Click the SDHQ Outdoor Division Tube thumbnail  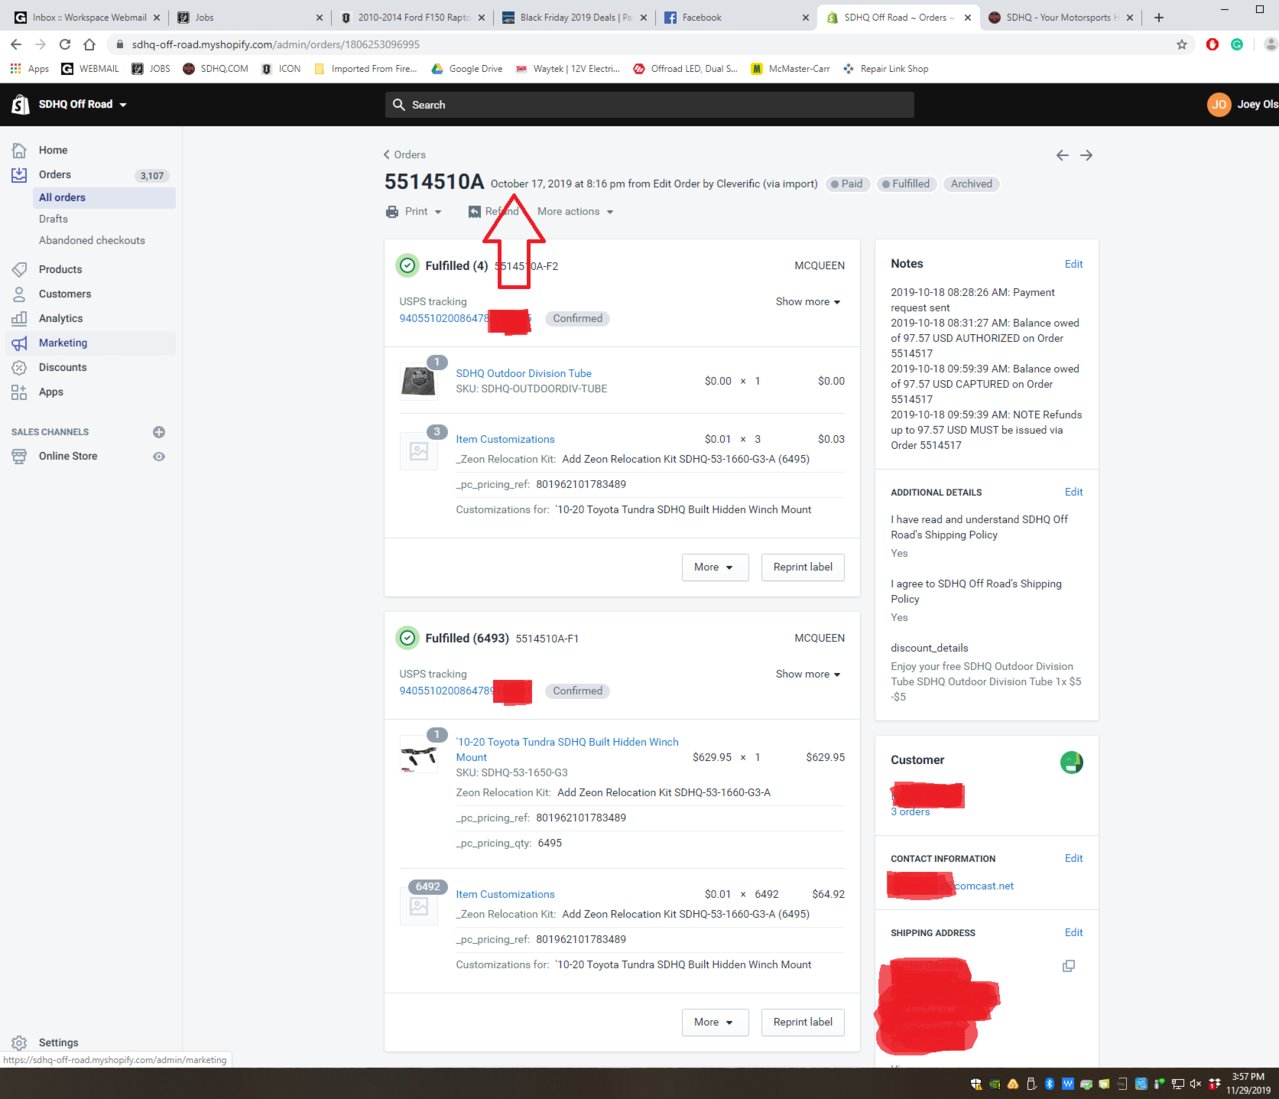(419, 379)
